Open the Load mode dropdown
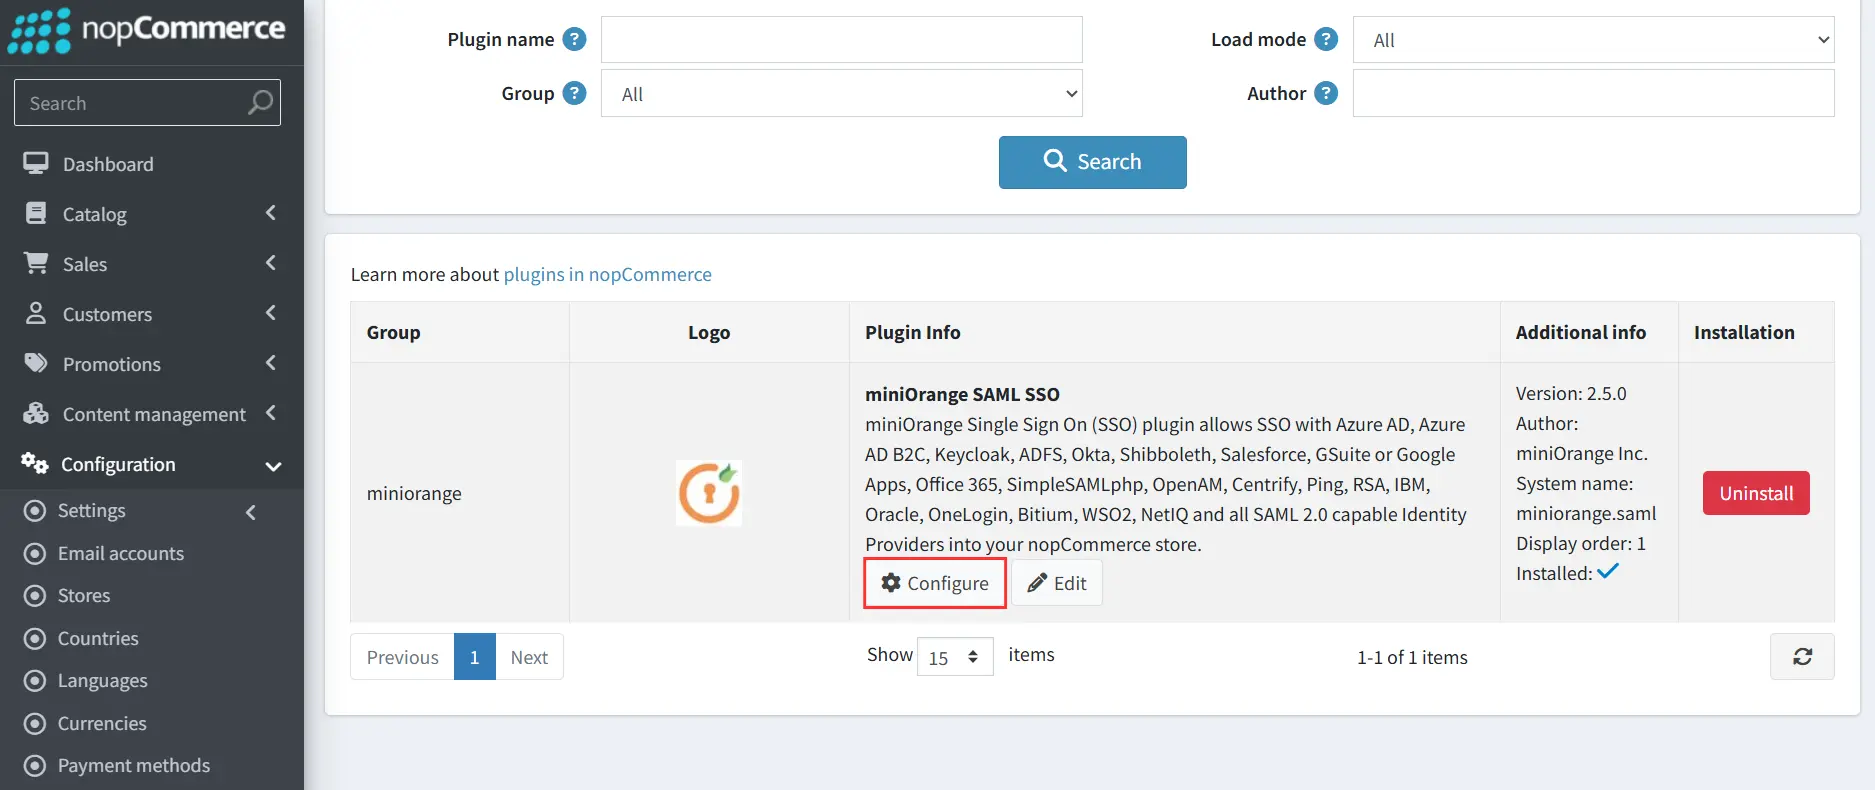This screenshot has height=790, width=1875. pos(1594,40)
